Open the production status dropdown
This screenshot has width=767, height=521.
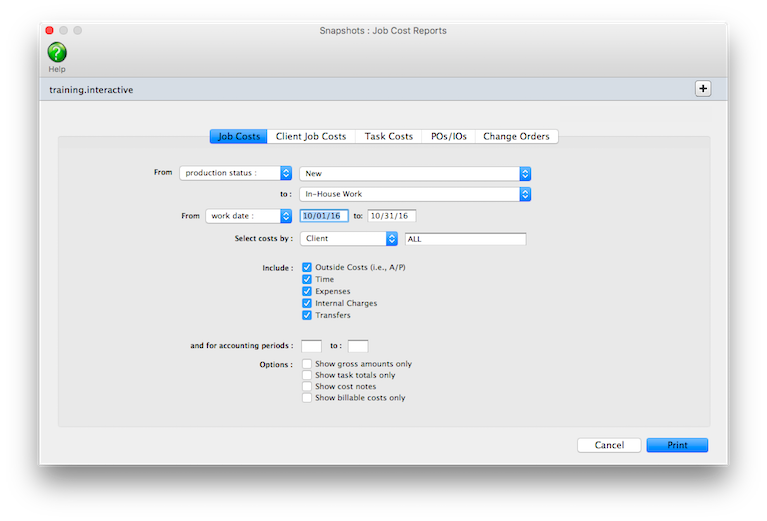coord(235,173)
